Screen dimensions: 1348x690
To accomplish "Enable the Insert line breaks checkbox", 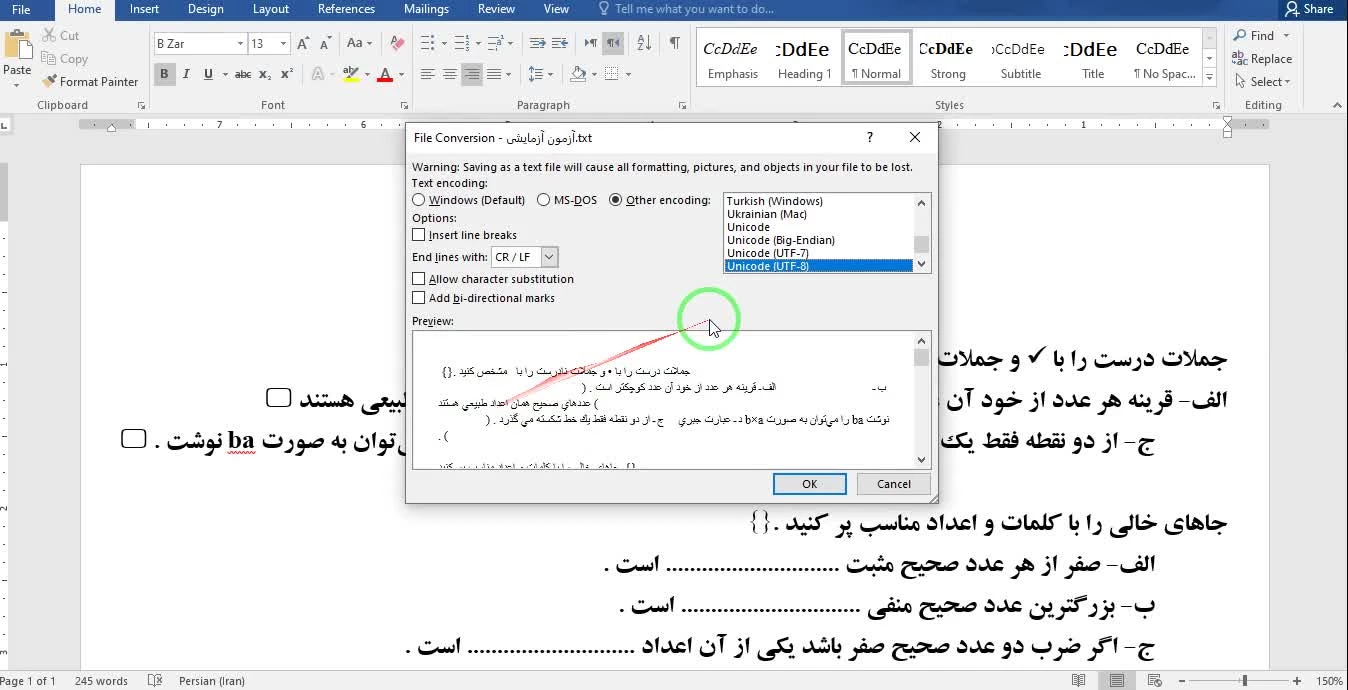I will (419, 235).
